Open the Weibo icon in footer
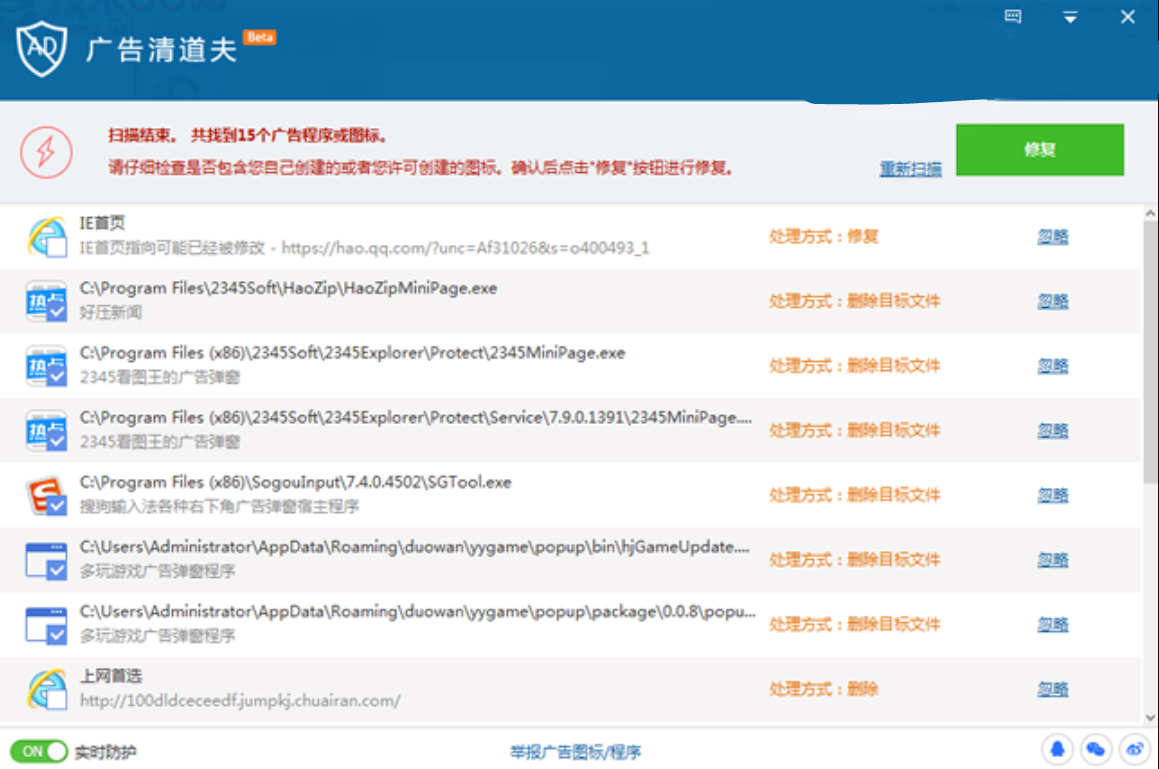The width and height of the screenshot is (1159, 769). [1135, 750]
